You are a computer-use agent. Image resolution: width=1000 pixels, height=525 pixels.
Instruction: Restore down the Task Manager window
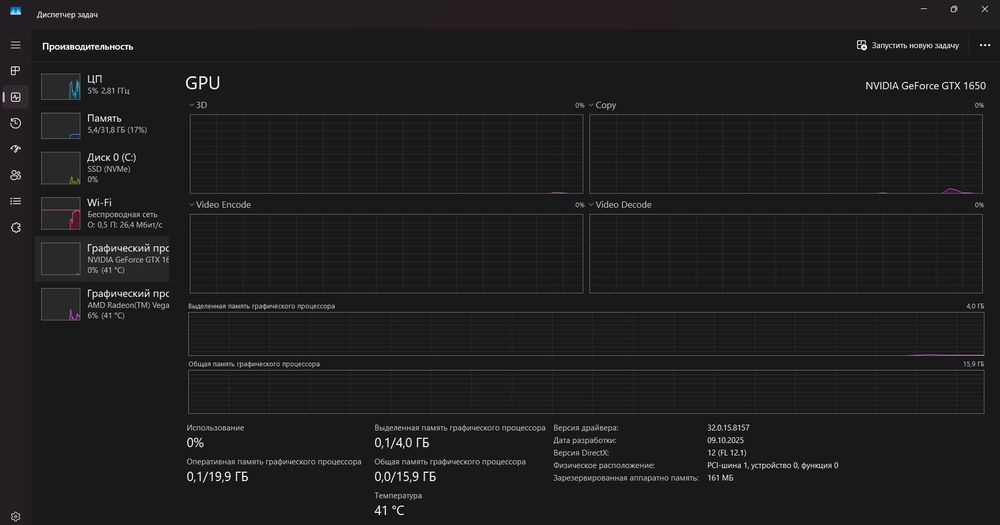(953, 9)
